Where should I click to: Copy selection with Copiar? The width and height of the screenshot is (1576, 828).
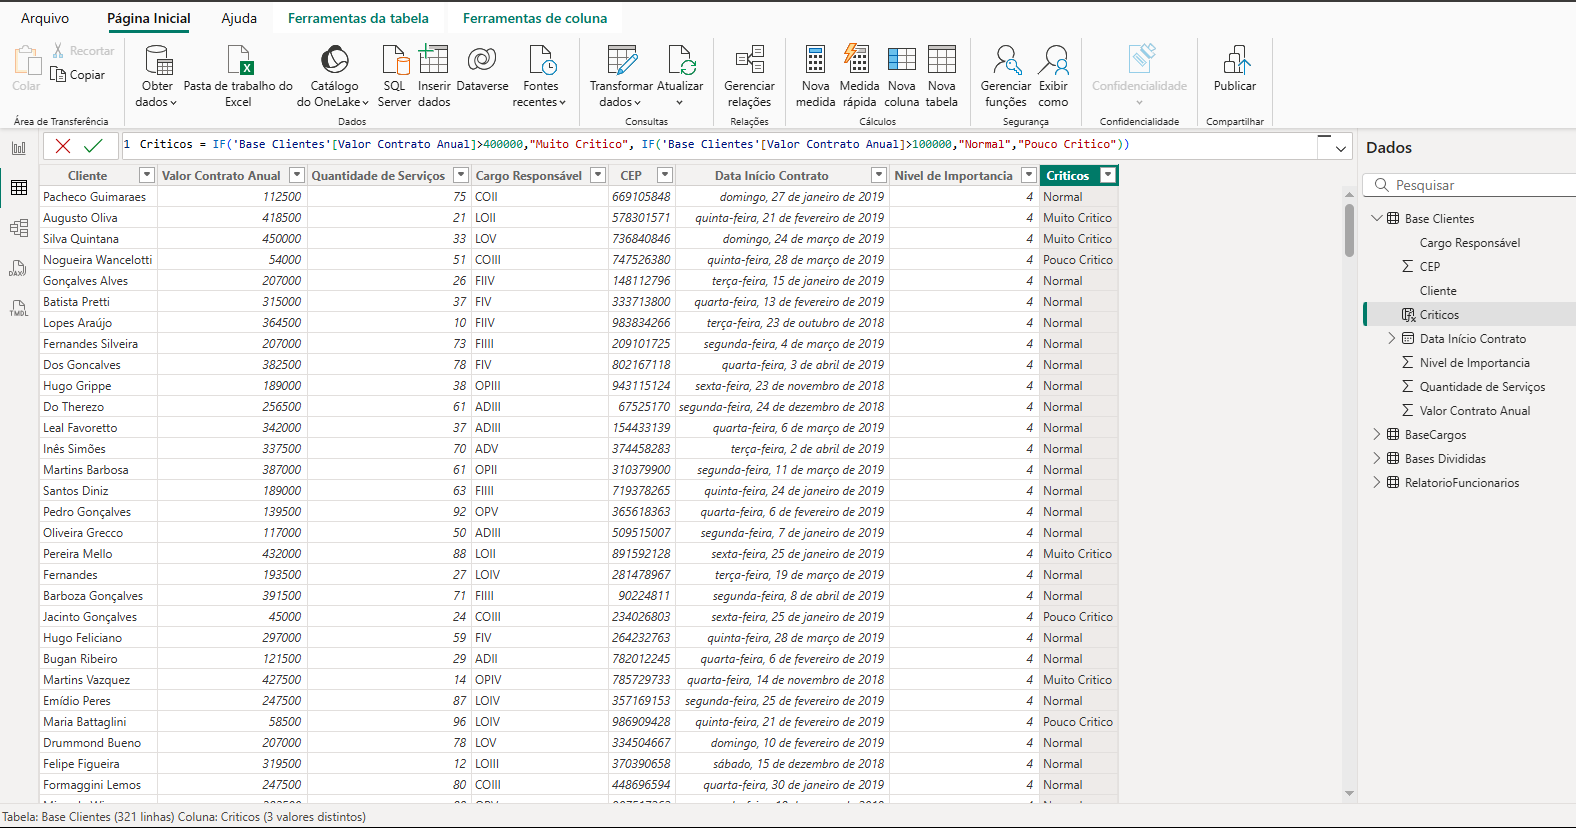[78, 74]
